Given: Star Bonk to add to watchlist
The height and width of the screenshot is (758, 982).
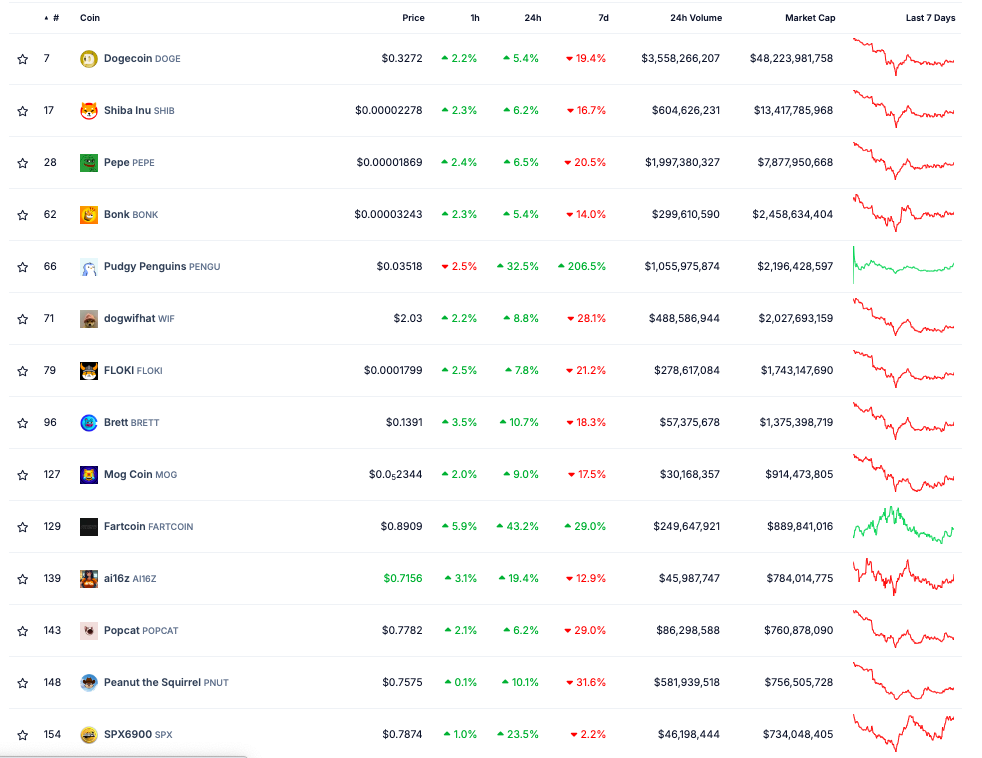Looking at the screenshot, I should pos(23,215).
